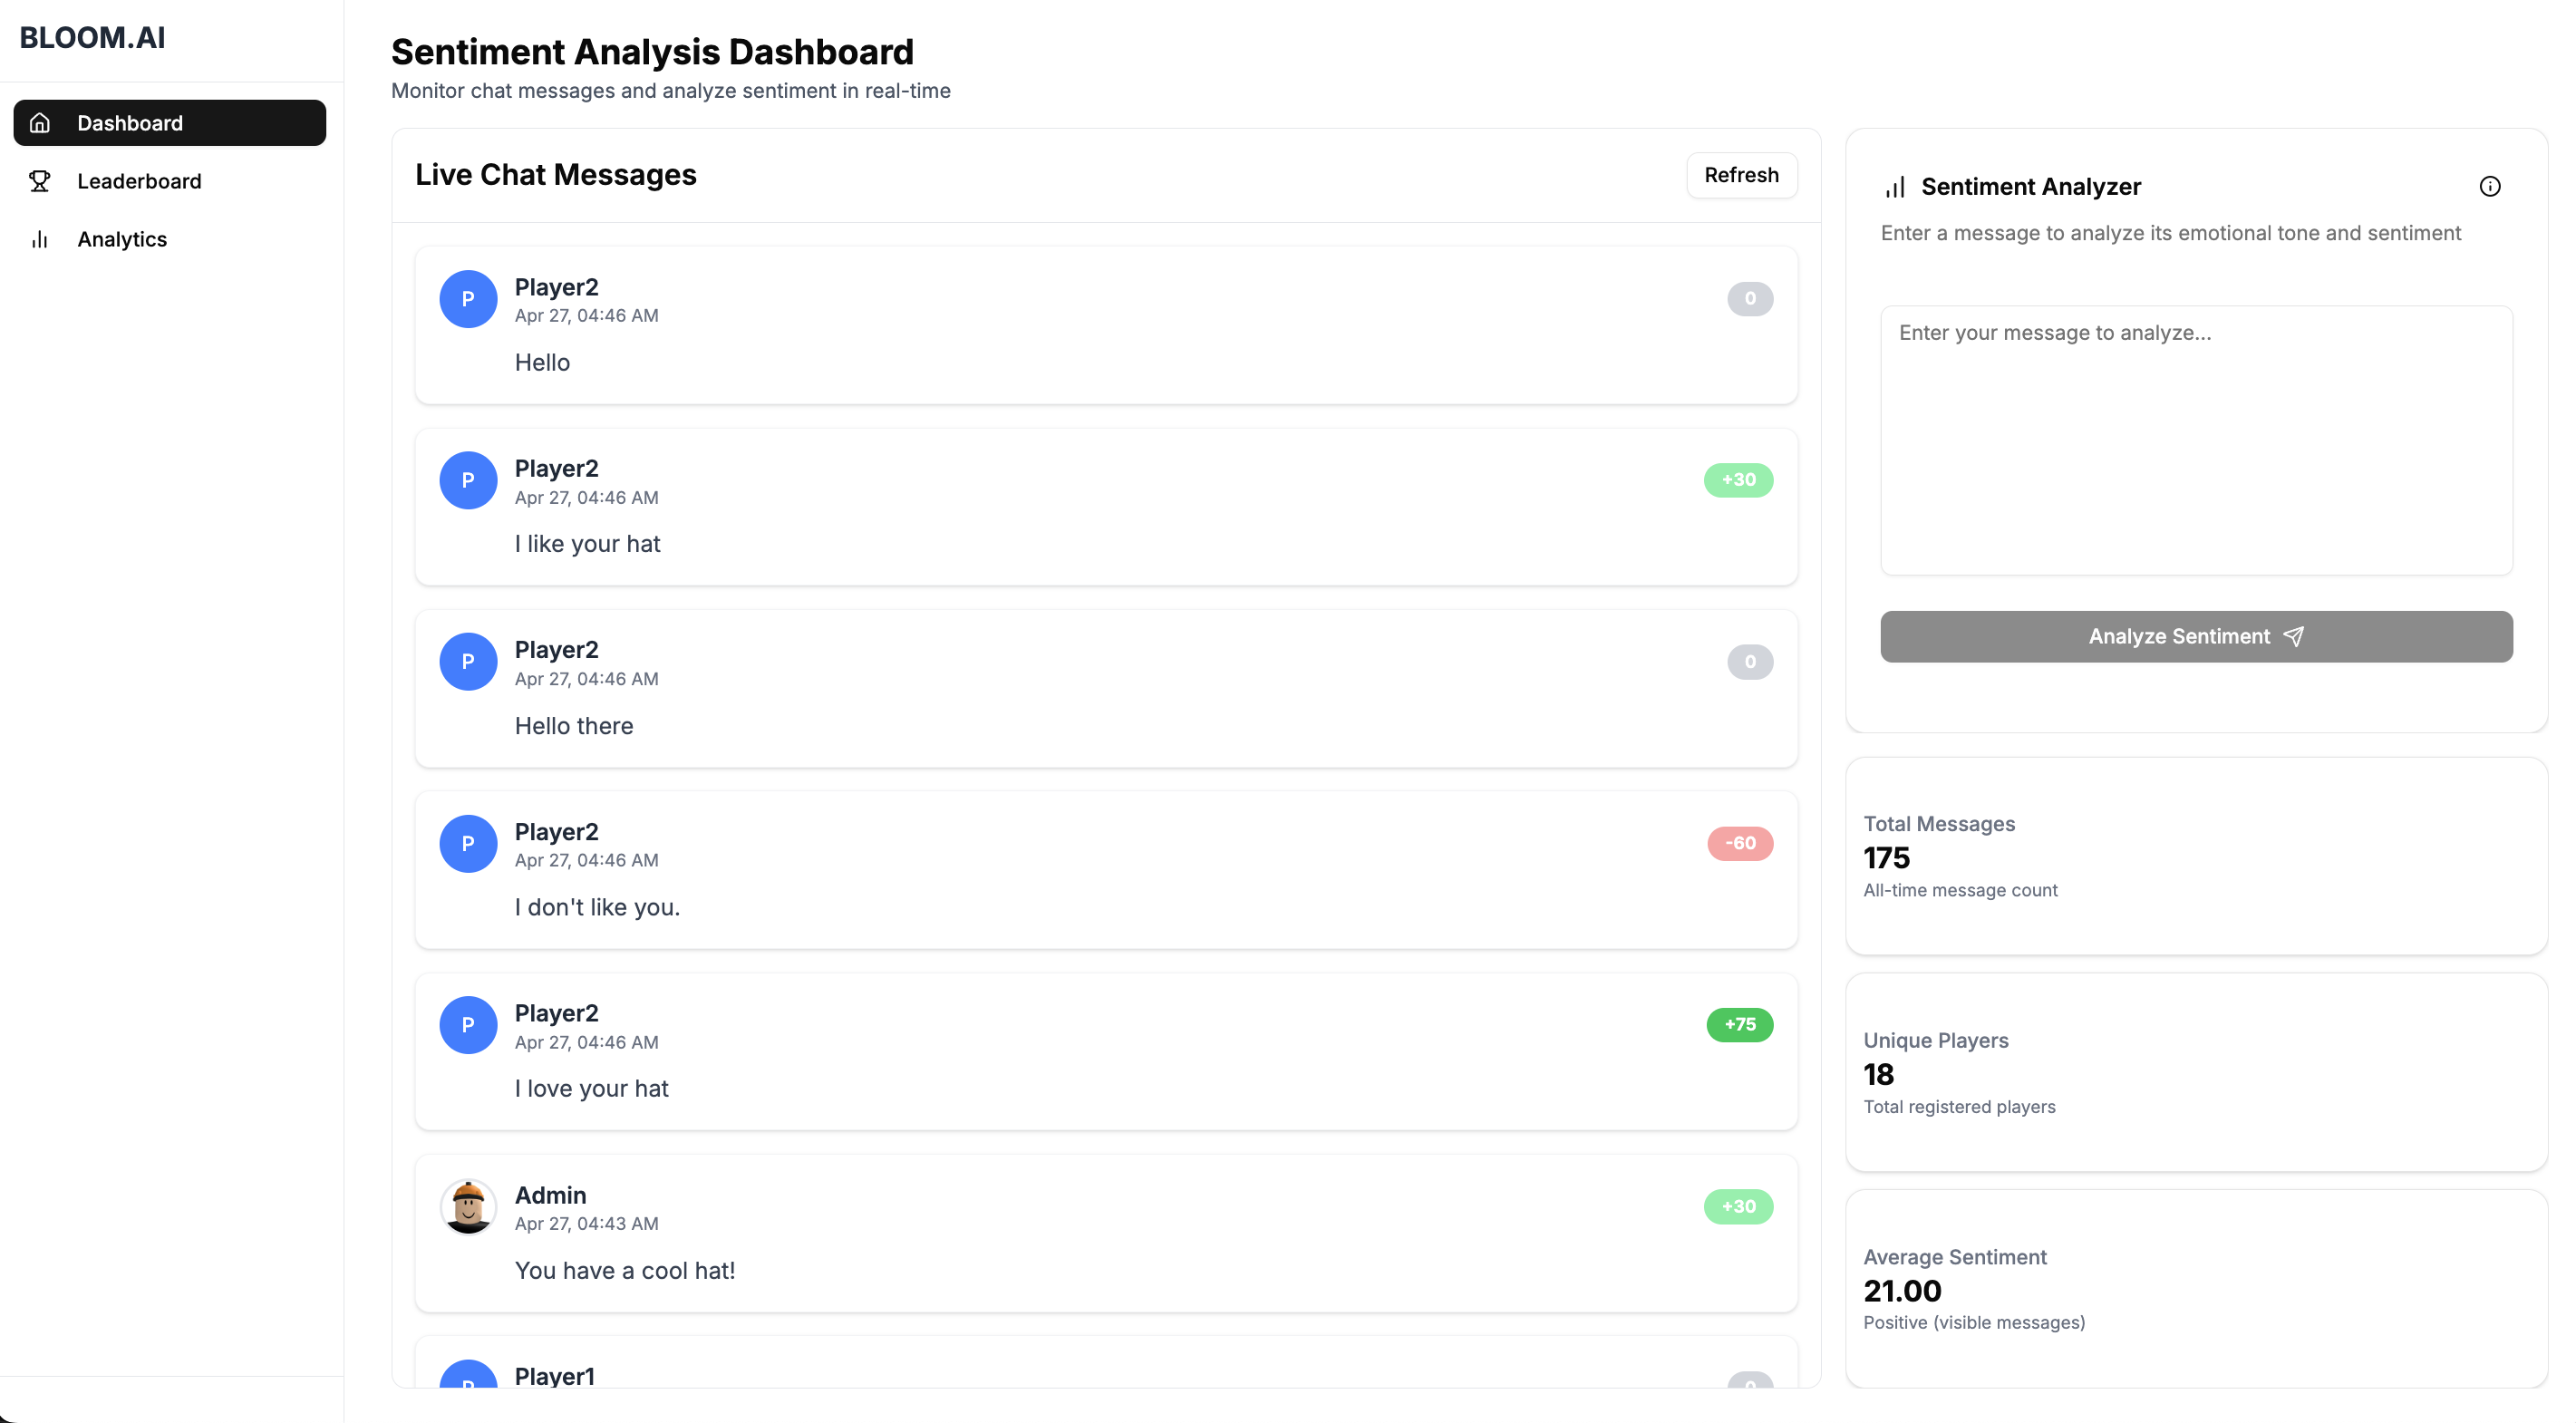Click the I don't like you message
This screenshot has width=2576, height=1423.
(597, 907)
